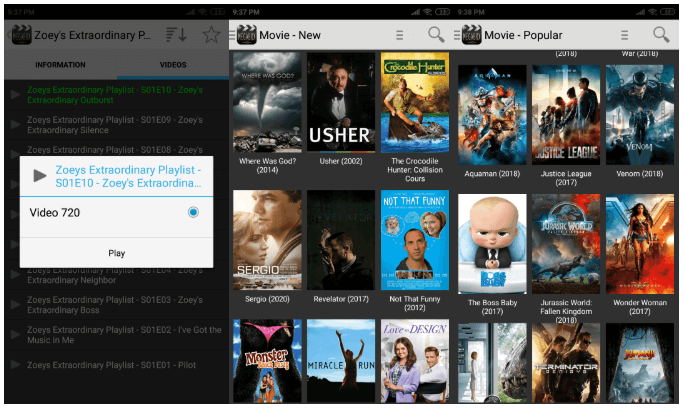Open episode S01E02 I've Got the Music in Me
684x411 pixels.
pyautogui.click(x=116, y=335)
